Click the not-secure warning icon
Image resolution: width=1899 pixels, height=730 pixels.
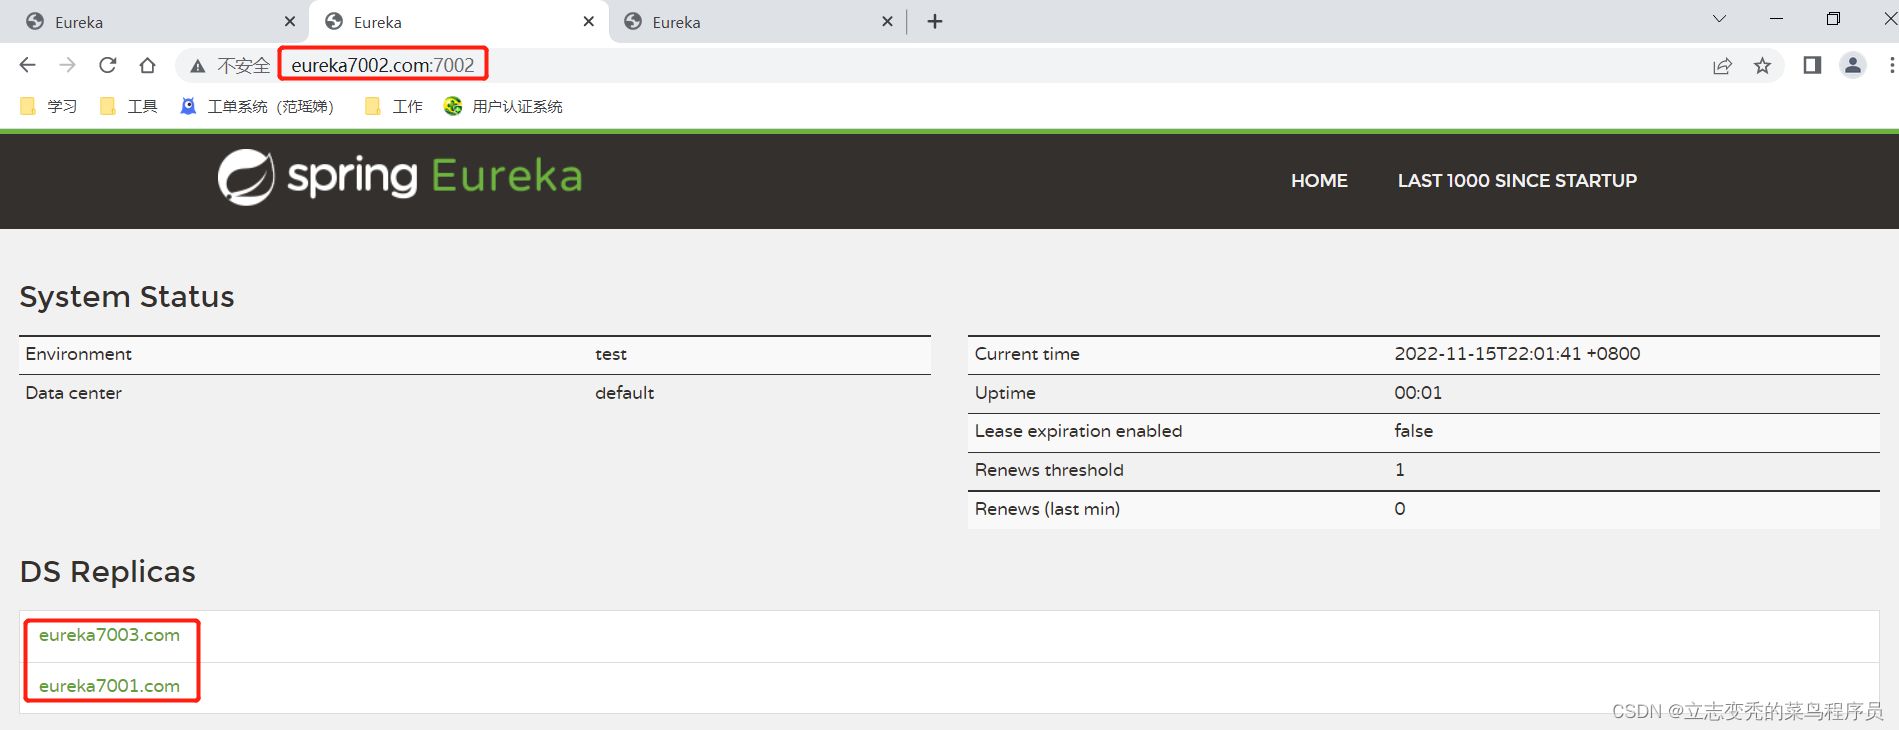click(x=198, y=66)
